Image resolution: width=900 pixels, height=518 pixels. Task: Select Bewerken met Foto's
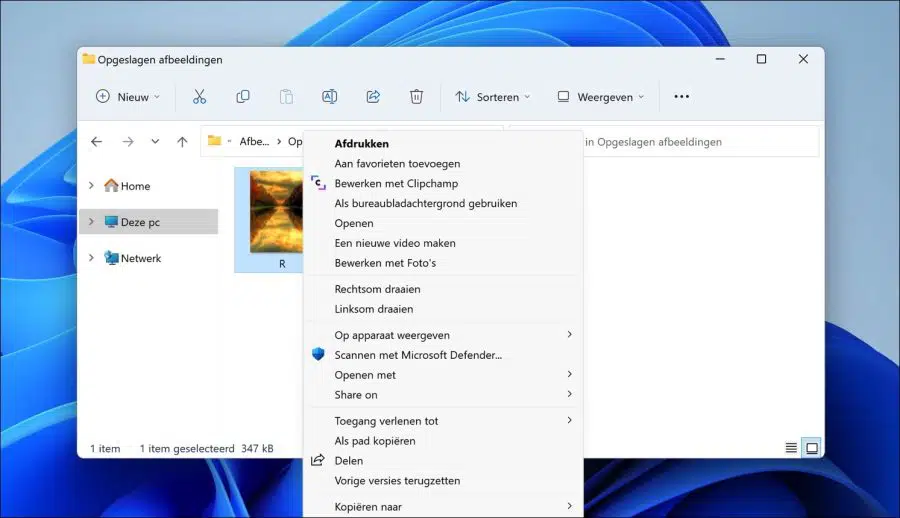pos(443,263)
